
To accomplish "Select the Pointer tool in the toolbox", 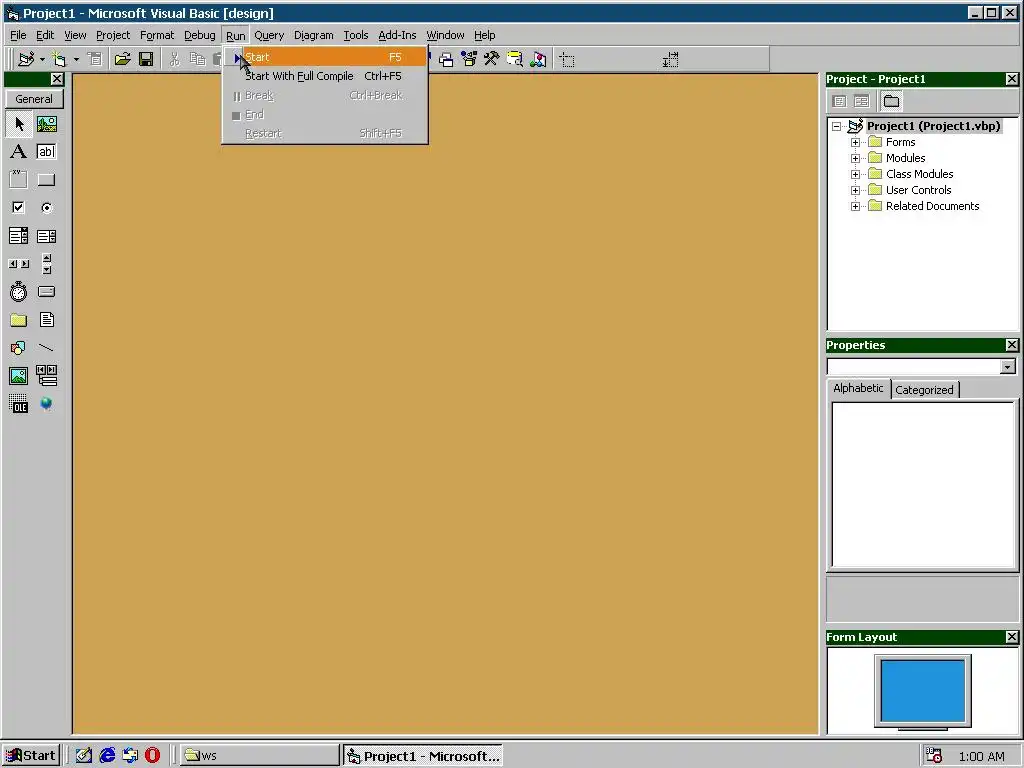I will tap(19, 124).
